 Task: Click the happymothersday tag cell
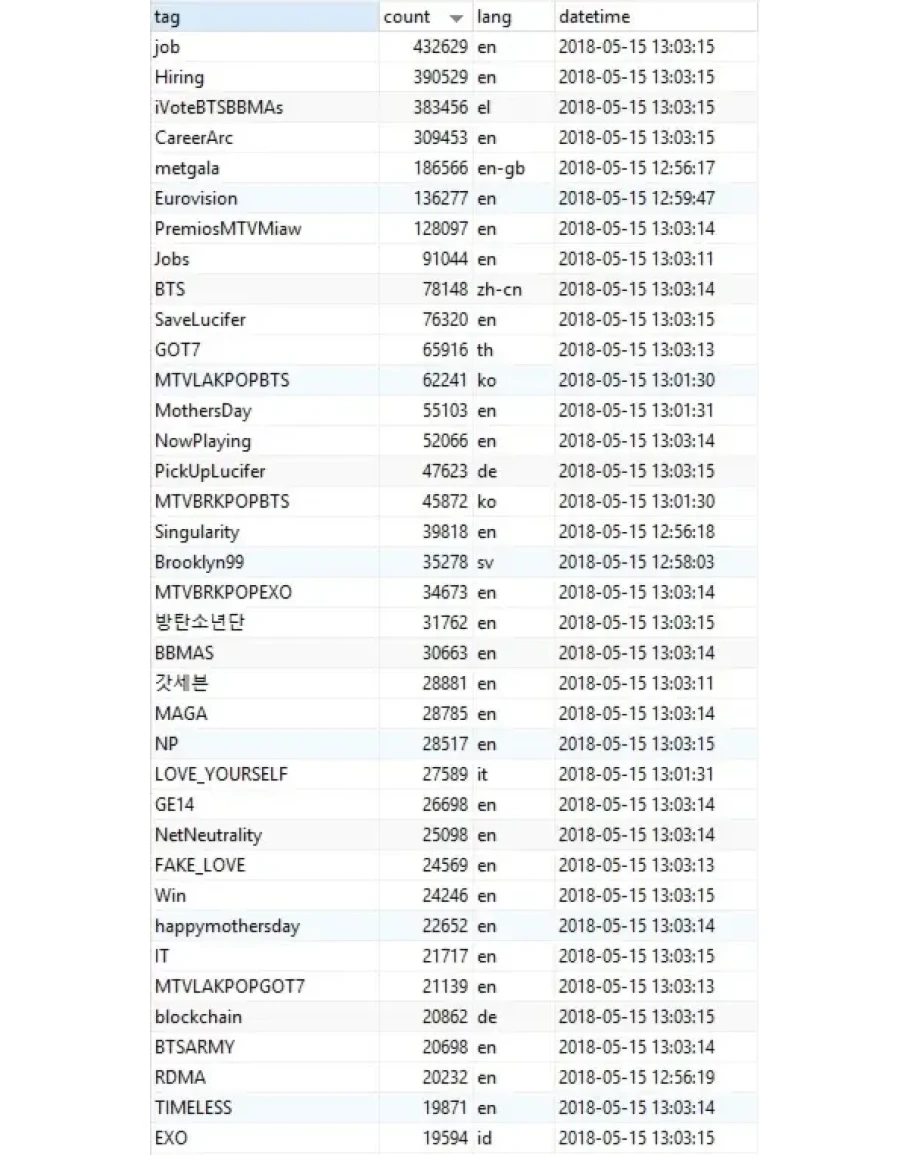tap(227, 926)
